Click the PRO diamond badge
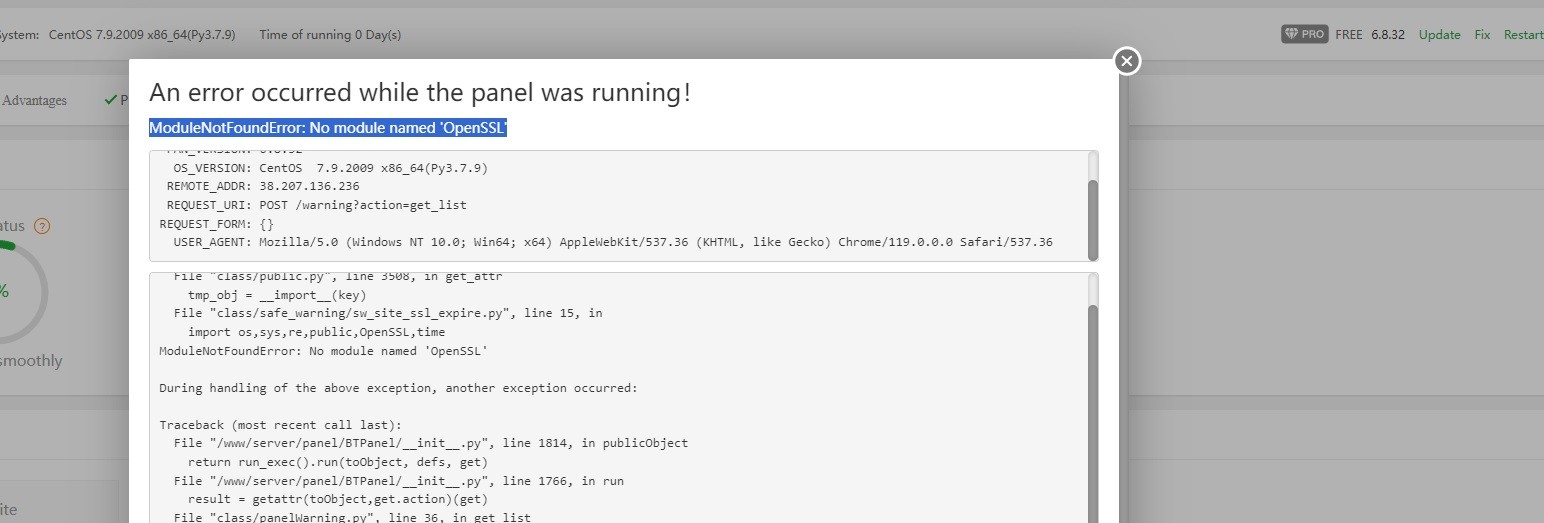 [x=1304, y=34]
